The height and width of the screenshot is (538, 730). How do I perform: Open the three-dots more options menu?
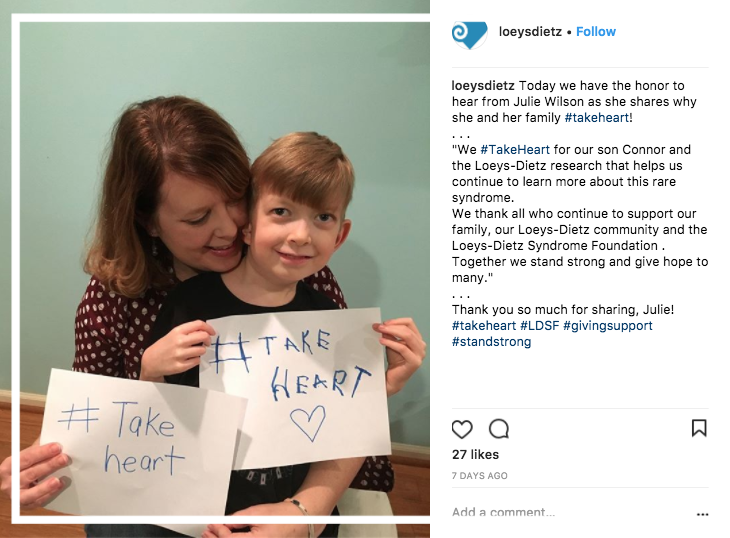[x=702, y=514]
